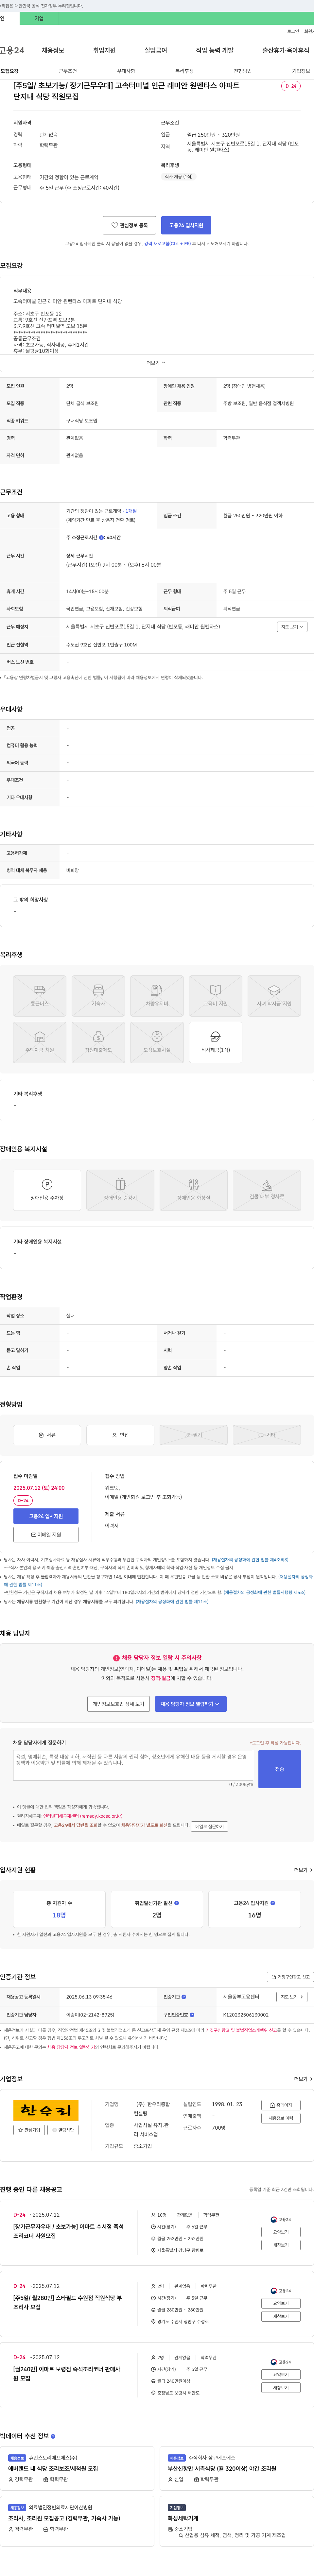Screen dimensions: 314x2576
Task: Click the 교육비 지원 welfare icon
Action: [215, 996]
